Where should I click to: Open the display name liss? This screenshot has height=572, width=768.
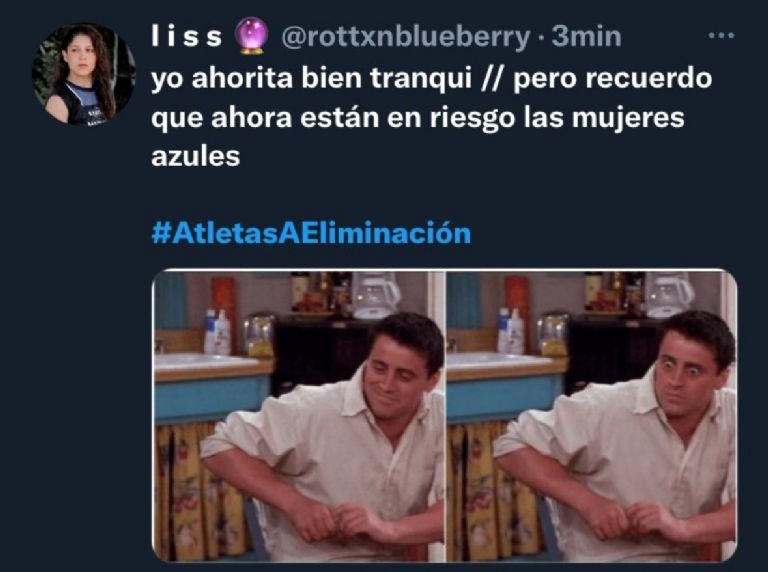187,36
